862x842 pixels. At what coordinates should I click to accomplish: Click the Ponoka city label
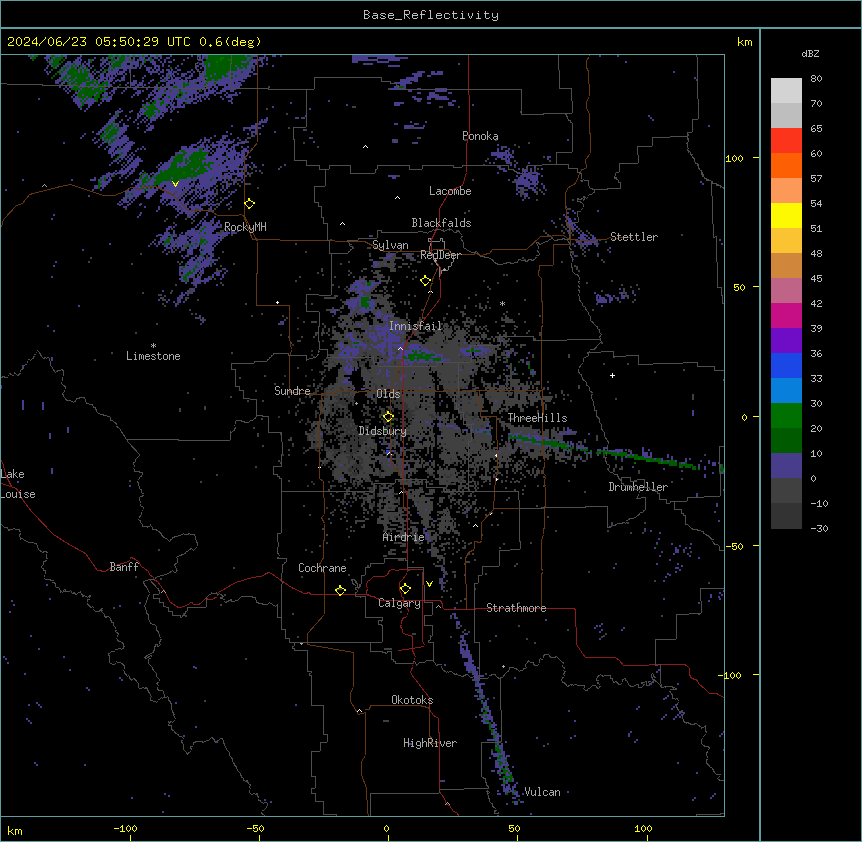480,136
